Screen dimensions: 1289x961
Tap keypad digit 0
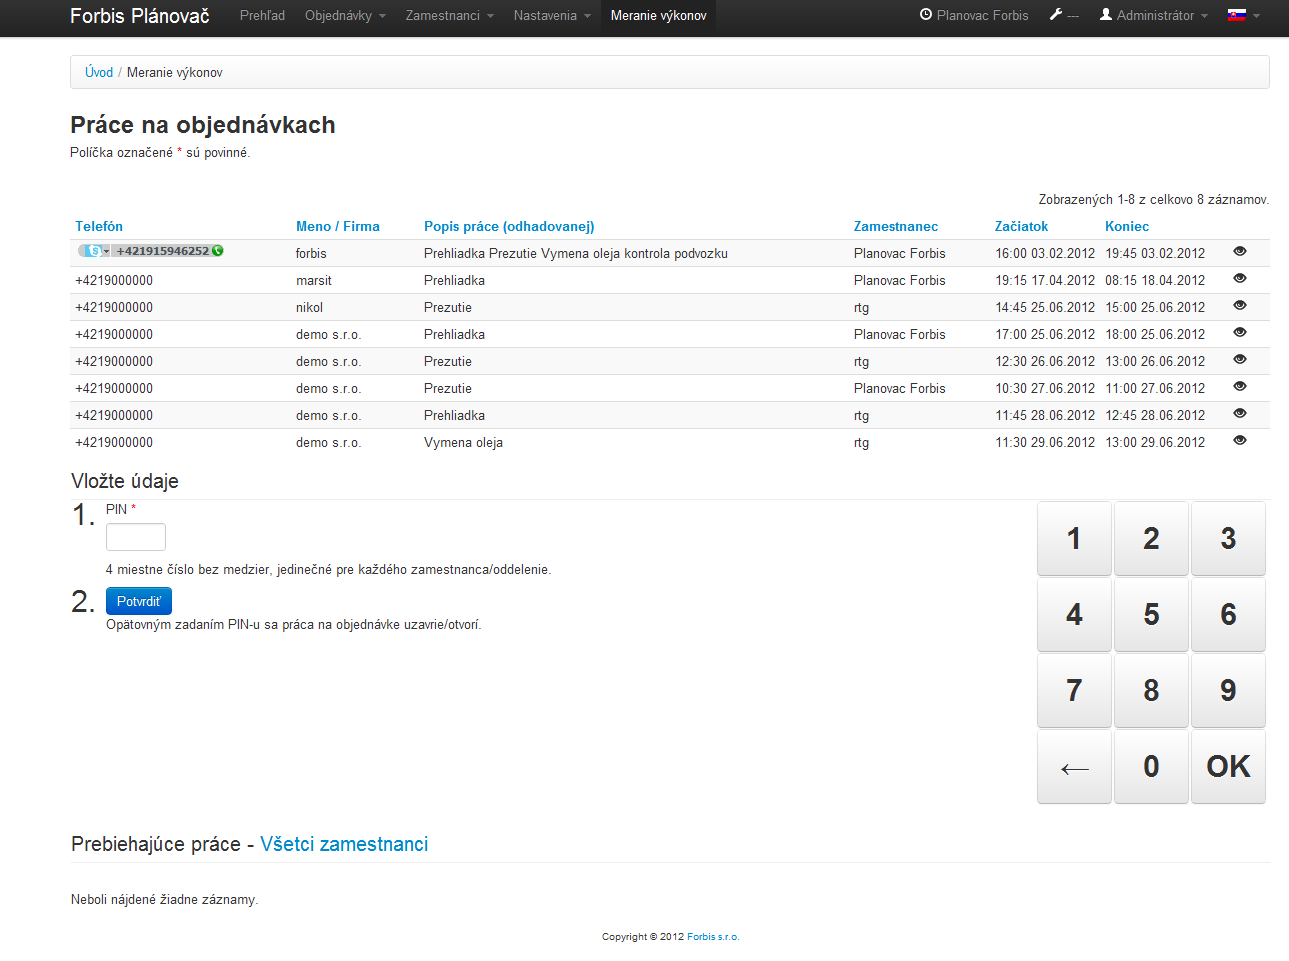tap(1151, 766)
